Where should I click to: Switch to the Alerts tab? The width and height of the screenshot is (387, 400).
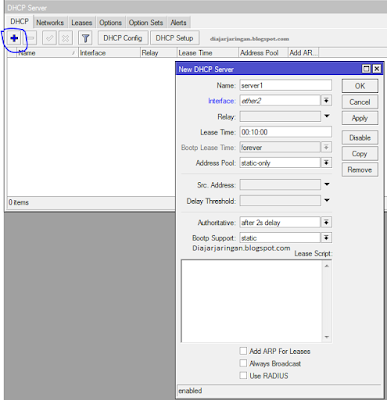(x=178, y=23)
